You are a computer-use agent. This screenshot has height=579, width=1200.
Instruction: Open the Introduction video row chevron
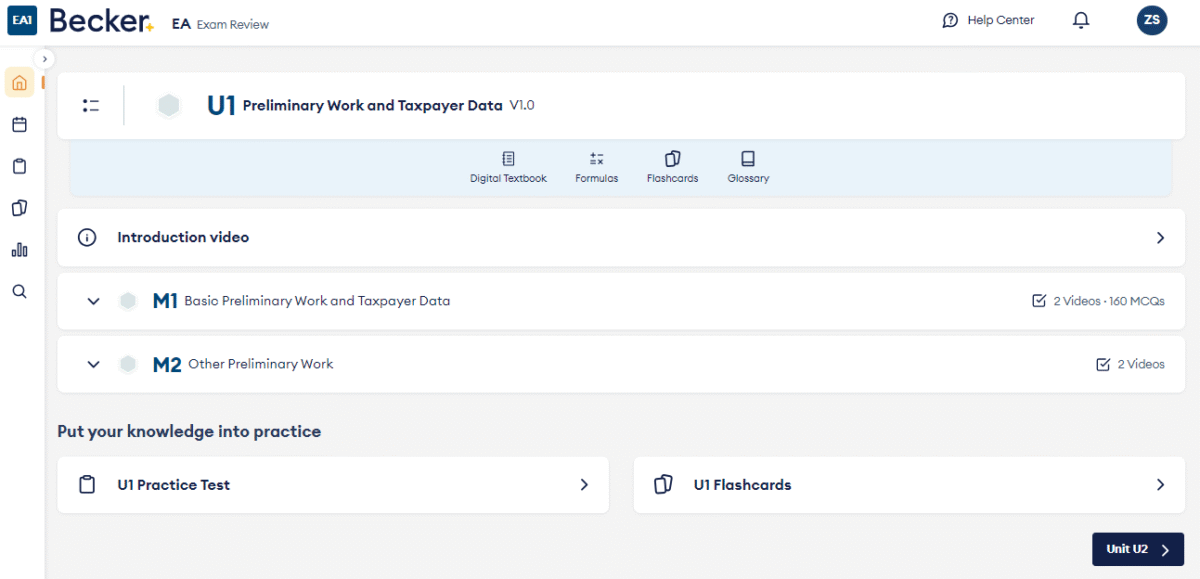[x=1160, y=238]
